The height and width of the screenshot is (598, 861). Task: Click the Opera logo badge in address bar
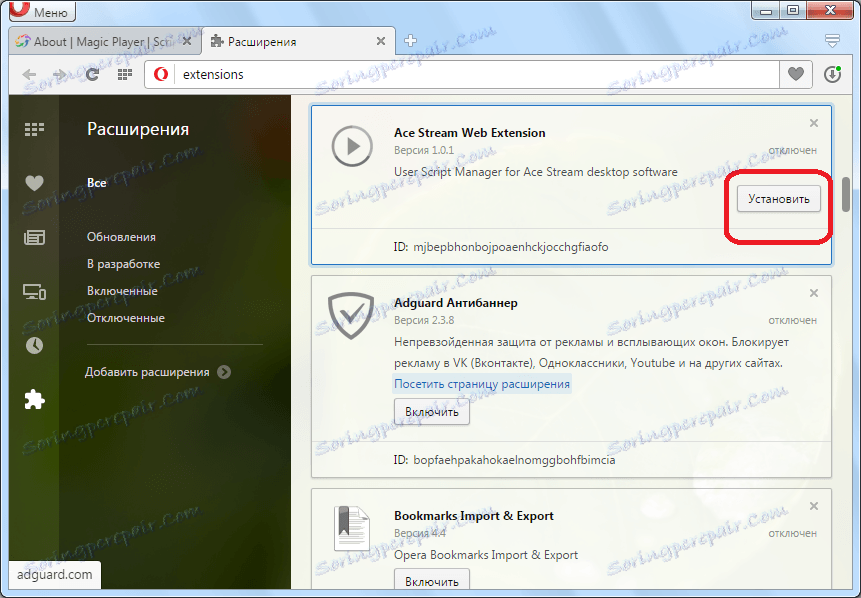tap(161, 74)
